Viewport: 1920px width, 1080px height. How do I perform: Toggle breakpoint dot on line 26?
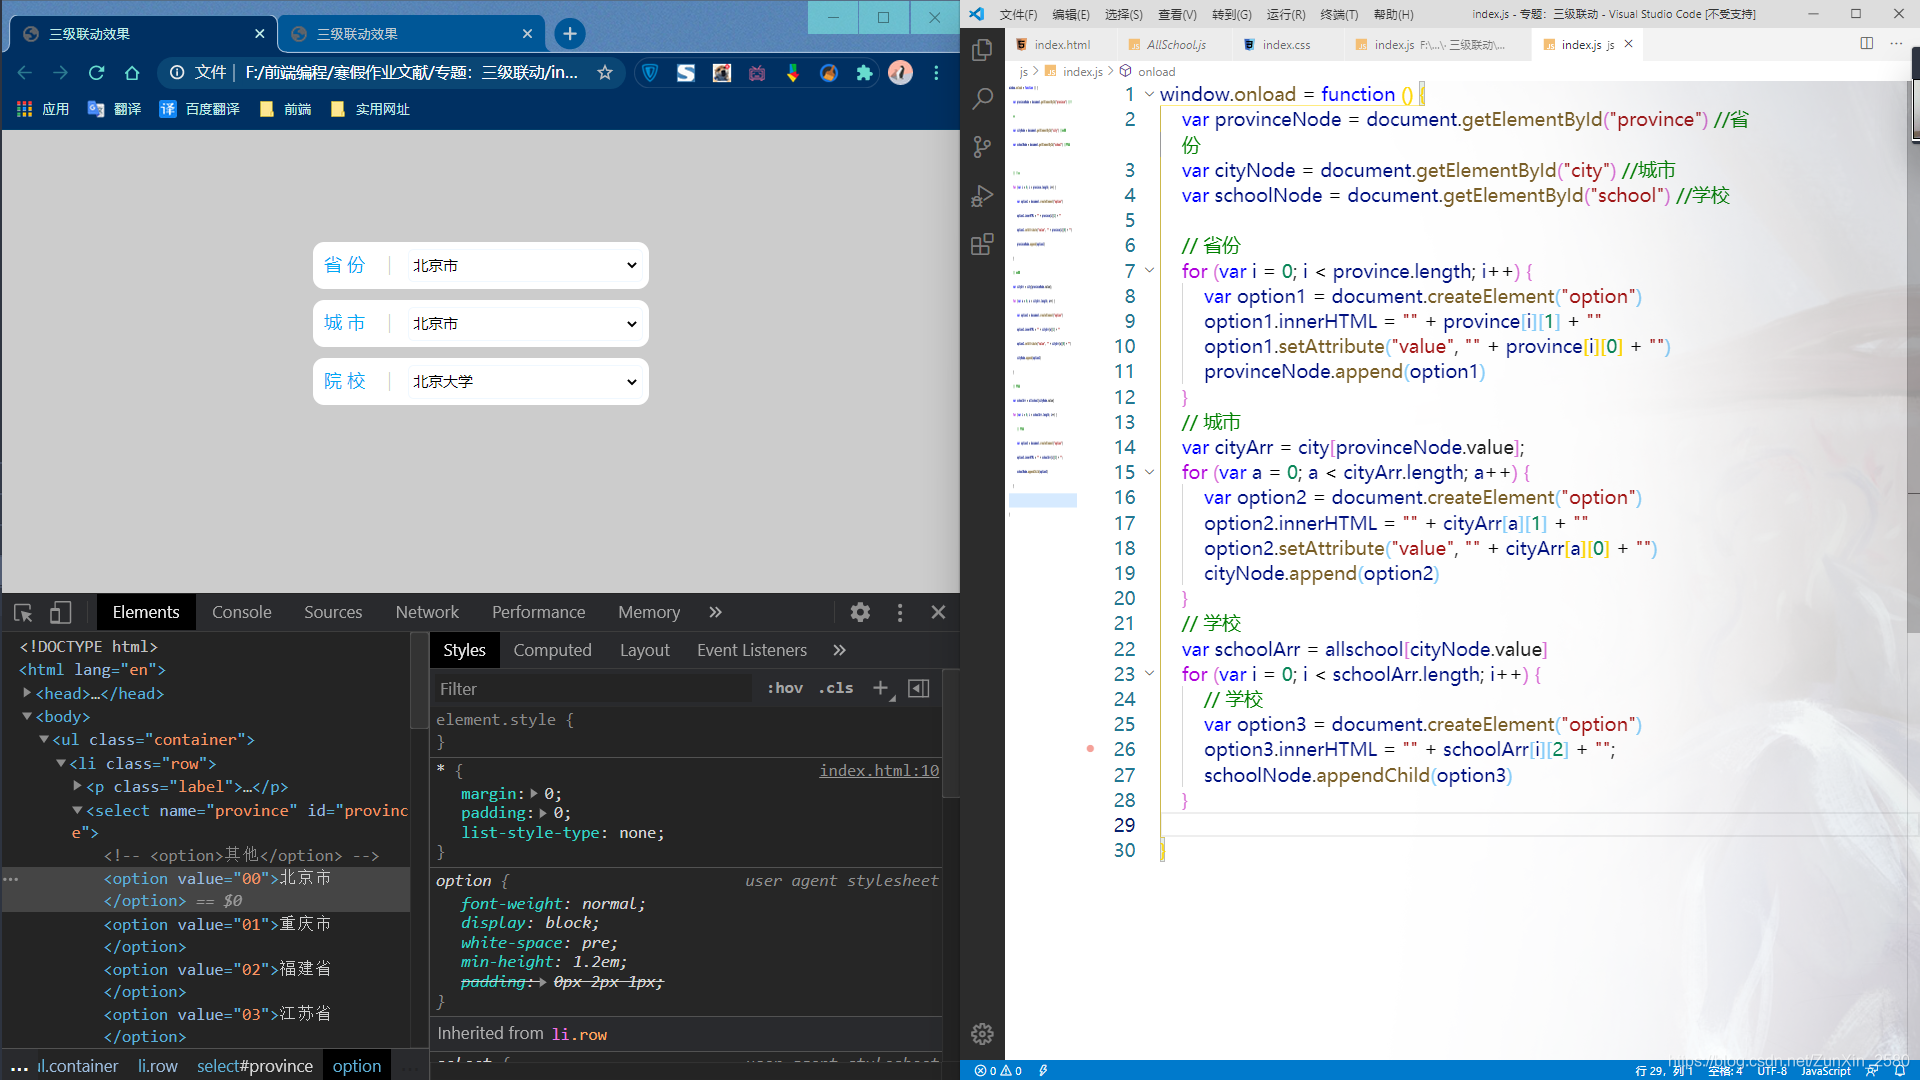(x=1090, y=749)
